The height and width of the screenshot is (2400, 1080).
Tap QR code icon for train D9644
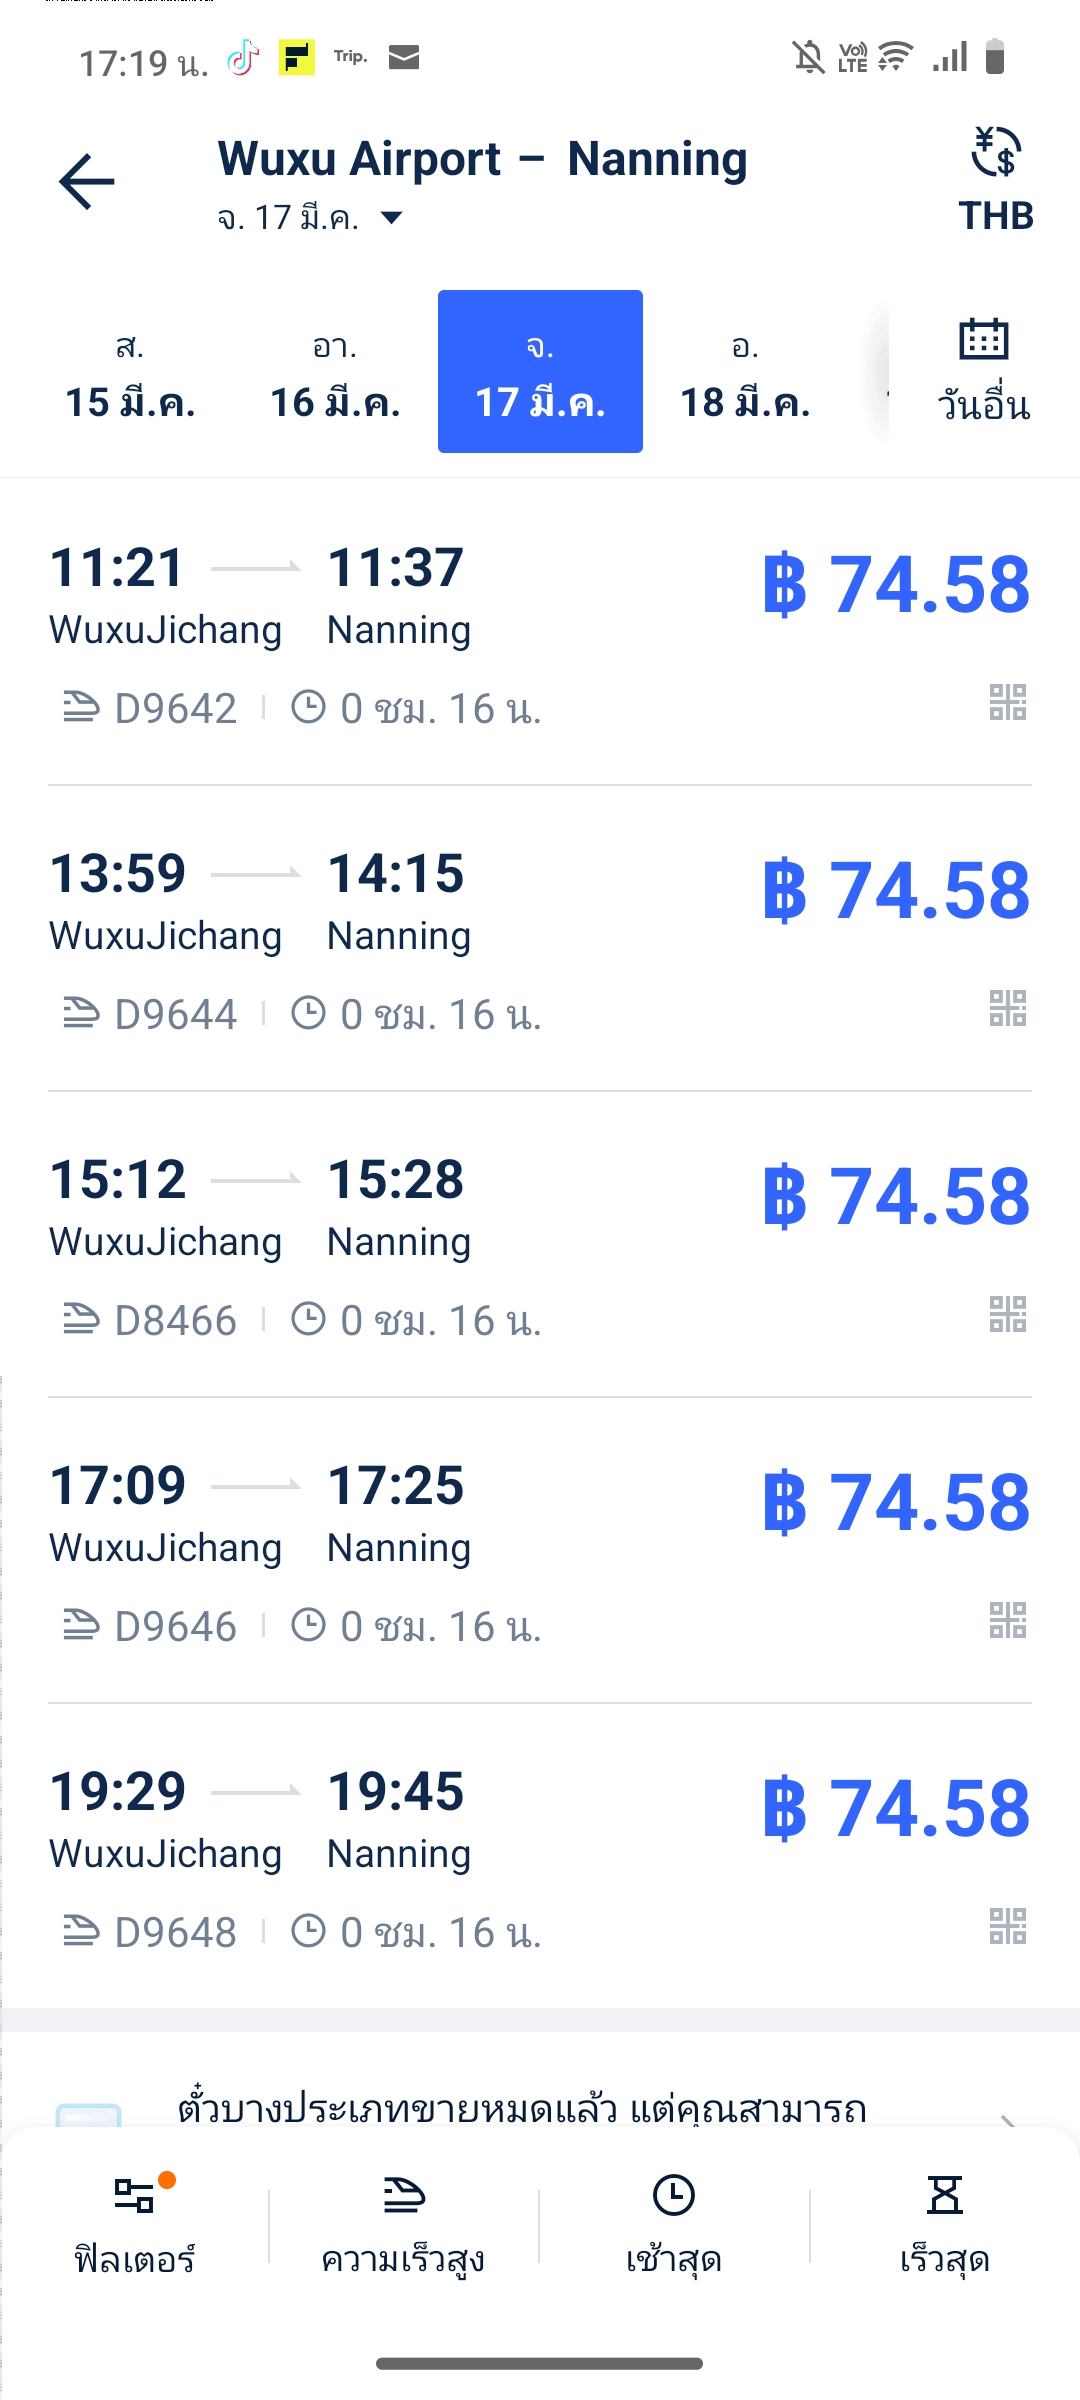pyautogui.click(x=1008, y=1008)
